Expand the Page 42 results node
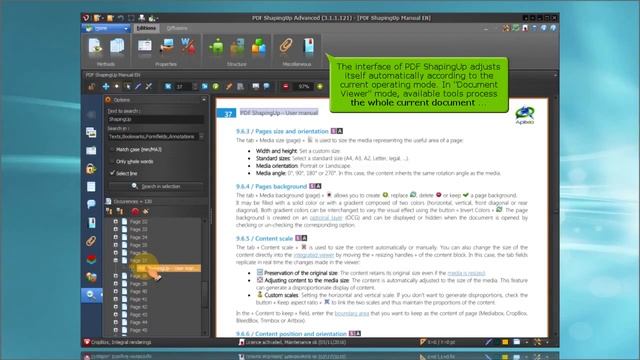640x360 pixels. (x=116, y=307)
